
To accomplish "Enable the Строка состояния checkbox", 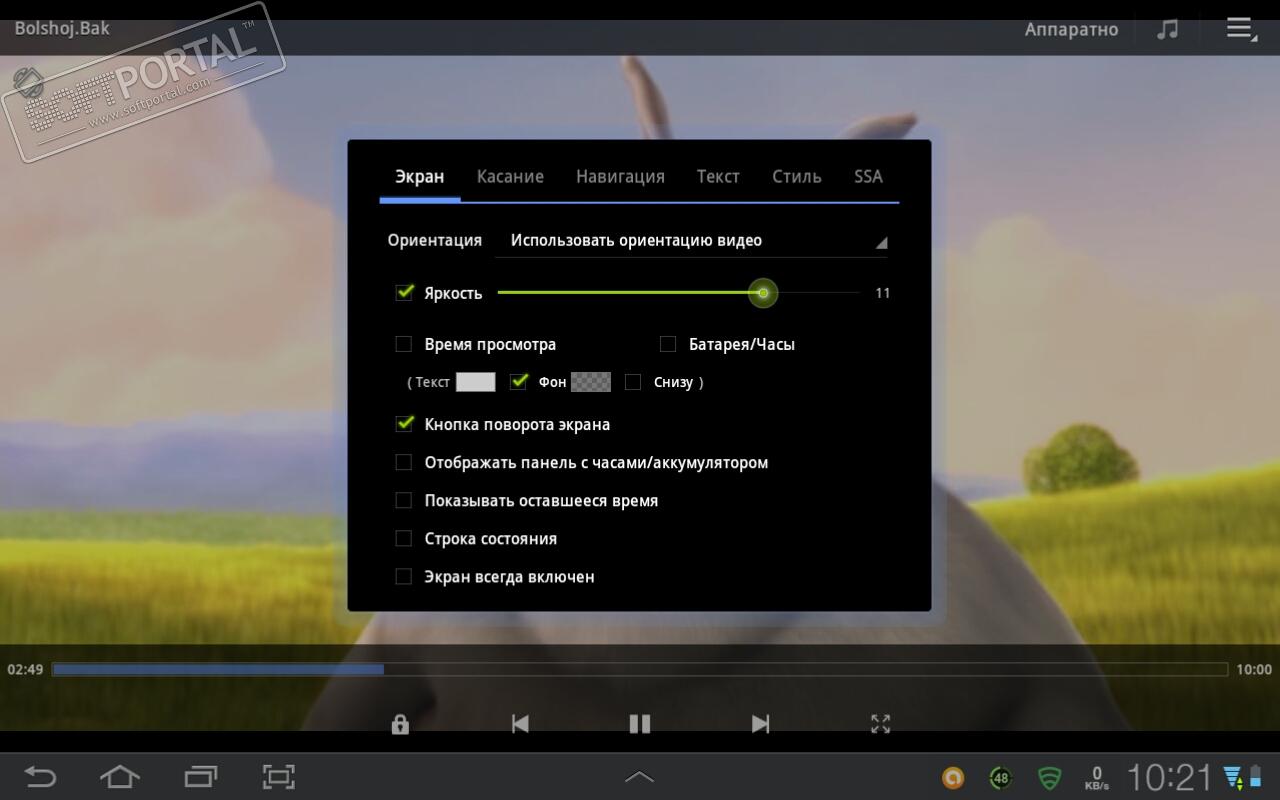I will [x=404, y=539].
